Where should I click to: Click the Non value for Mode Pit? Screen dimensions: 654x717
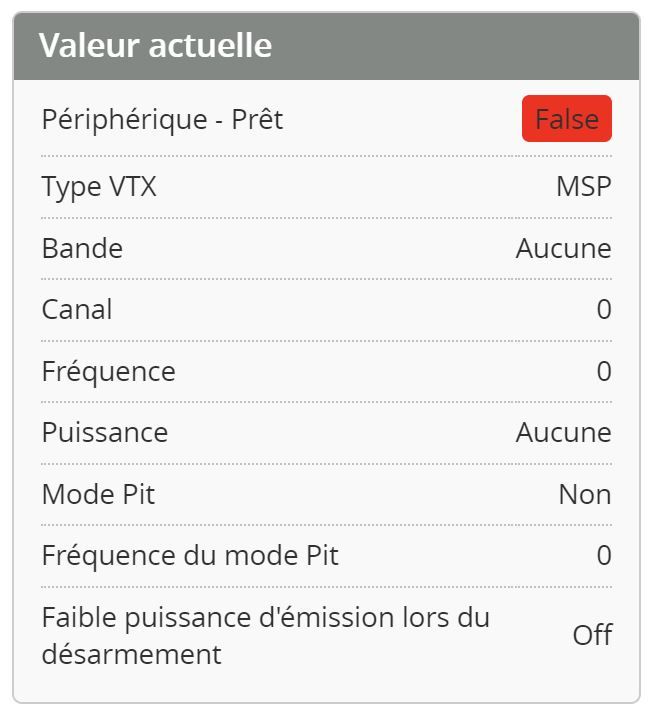585,495
